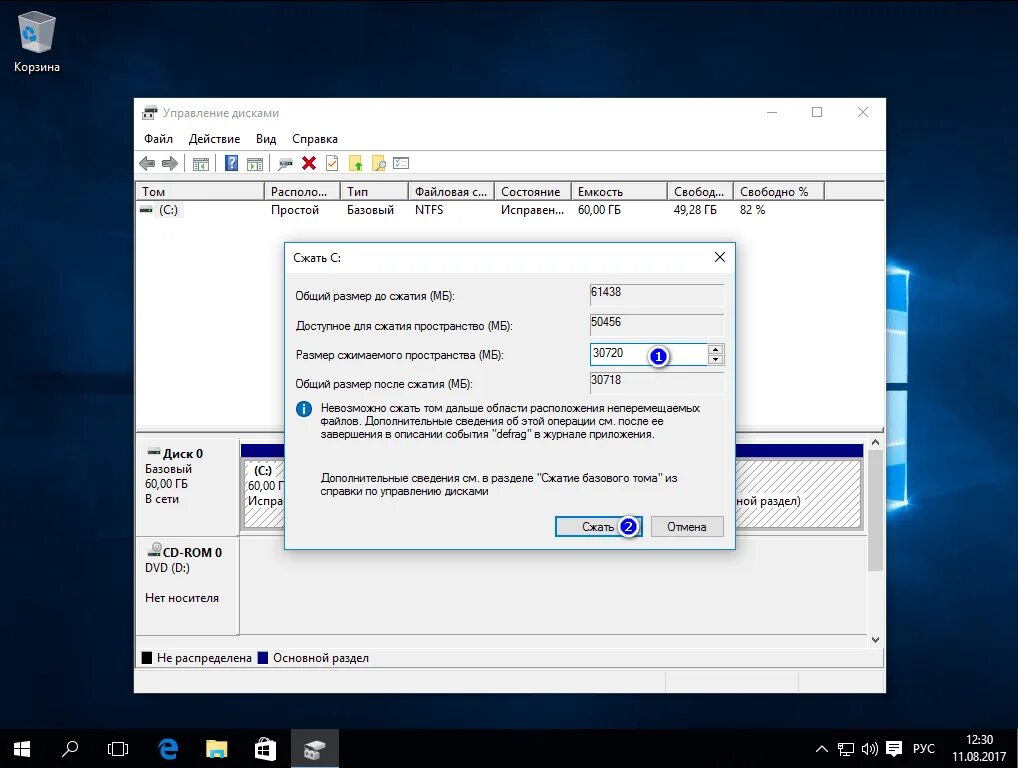The width and height of the screenshot is (1018, 768).
Task: Sort by the Свободно % column header
Action: pyautogui.click(x=778, y=192)
